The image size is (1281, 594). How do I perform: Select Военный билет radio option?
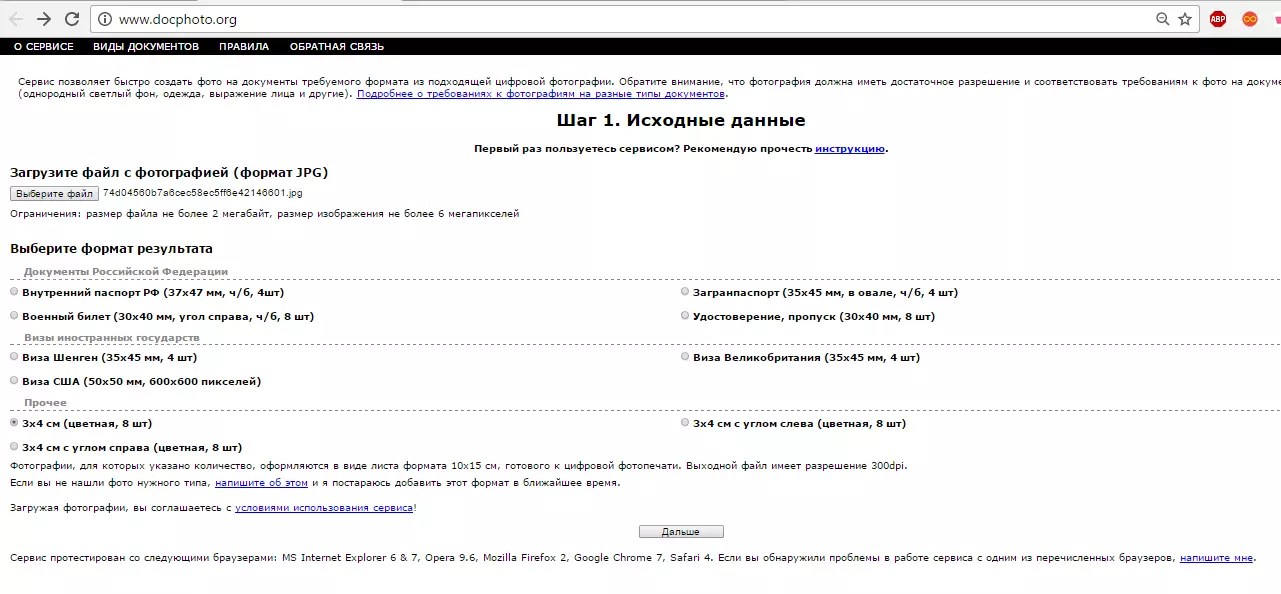point(14,316)
